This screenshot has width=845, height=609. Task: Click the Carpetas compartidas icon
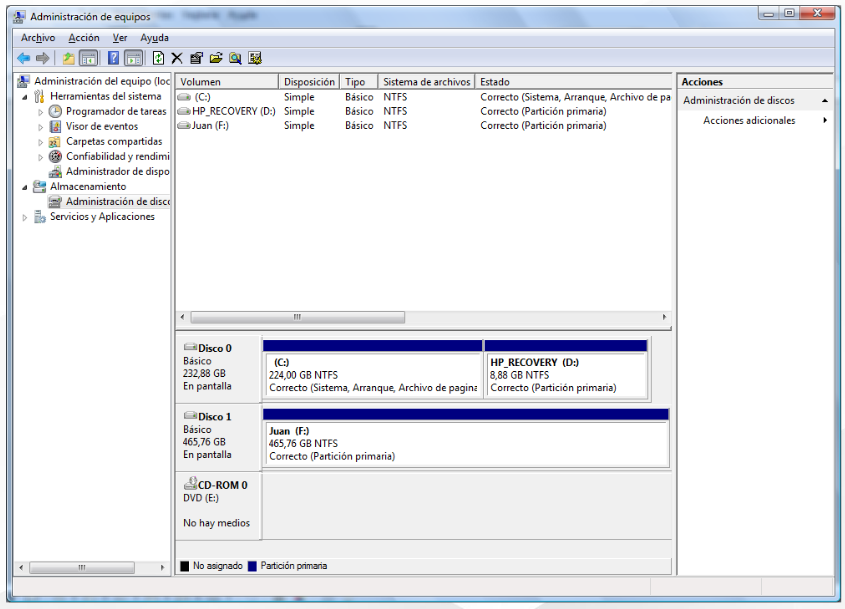coord(54,142)
